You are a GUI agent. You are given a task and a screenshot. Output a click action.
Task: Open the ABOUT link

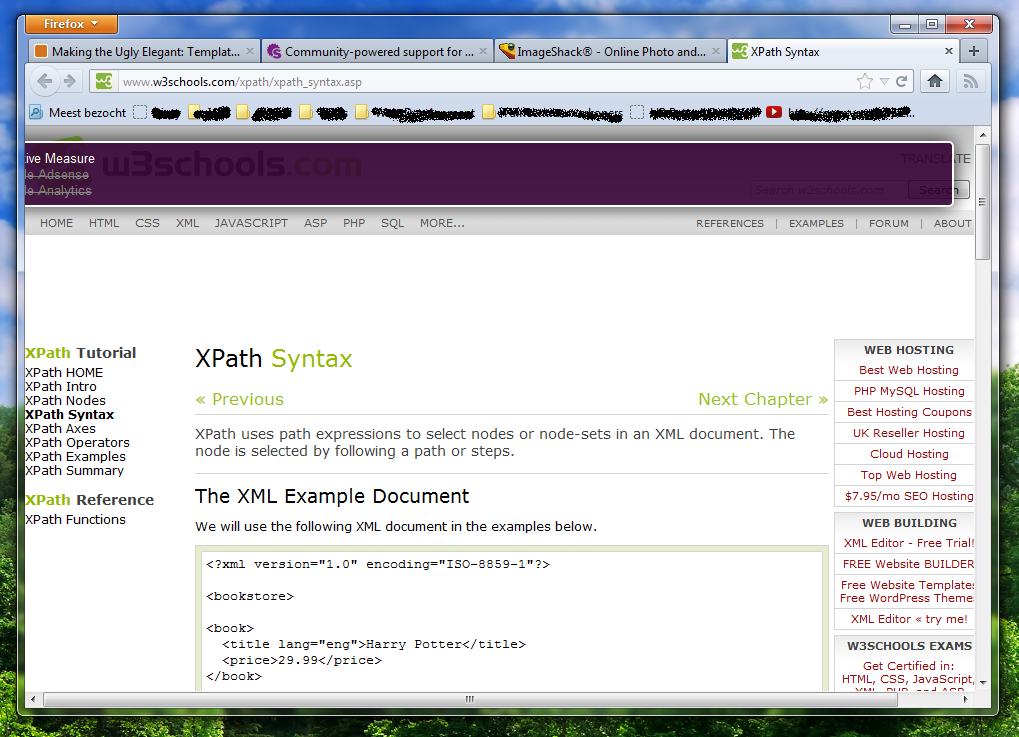(953, 224)
